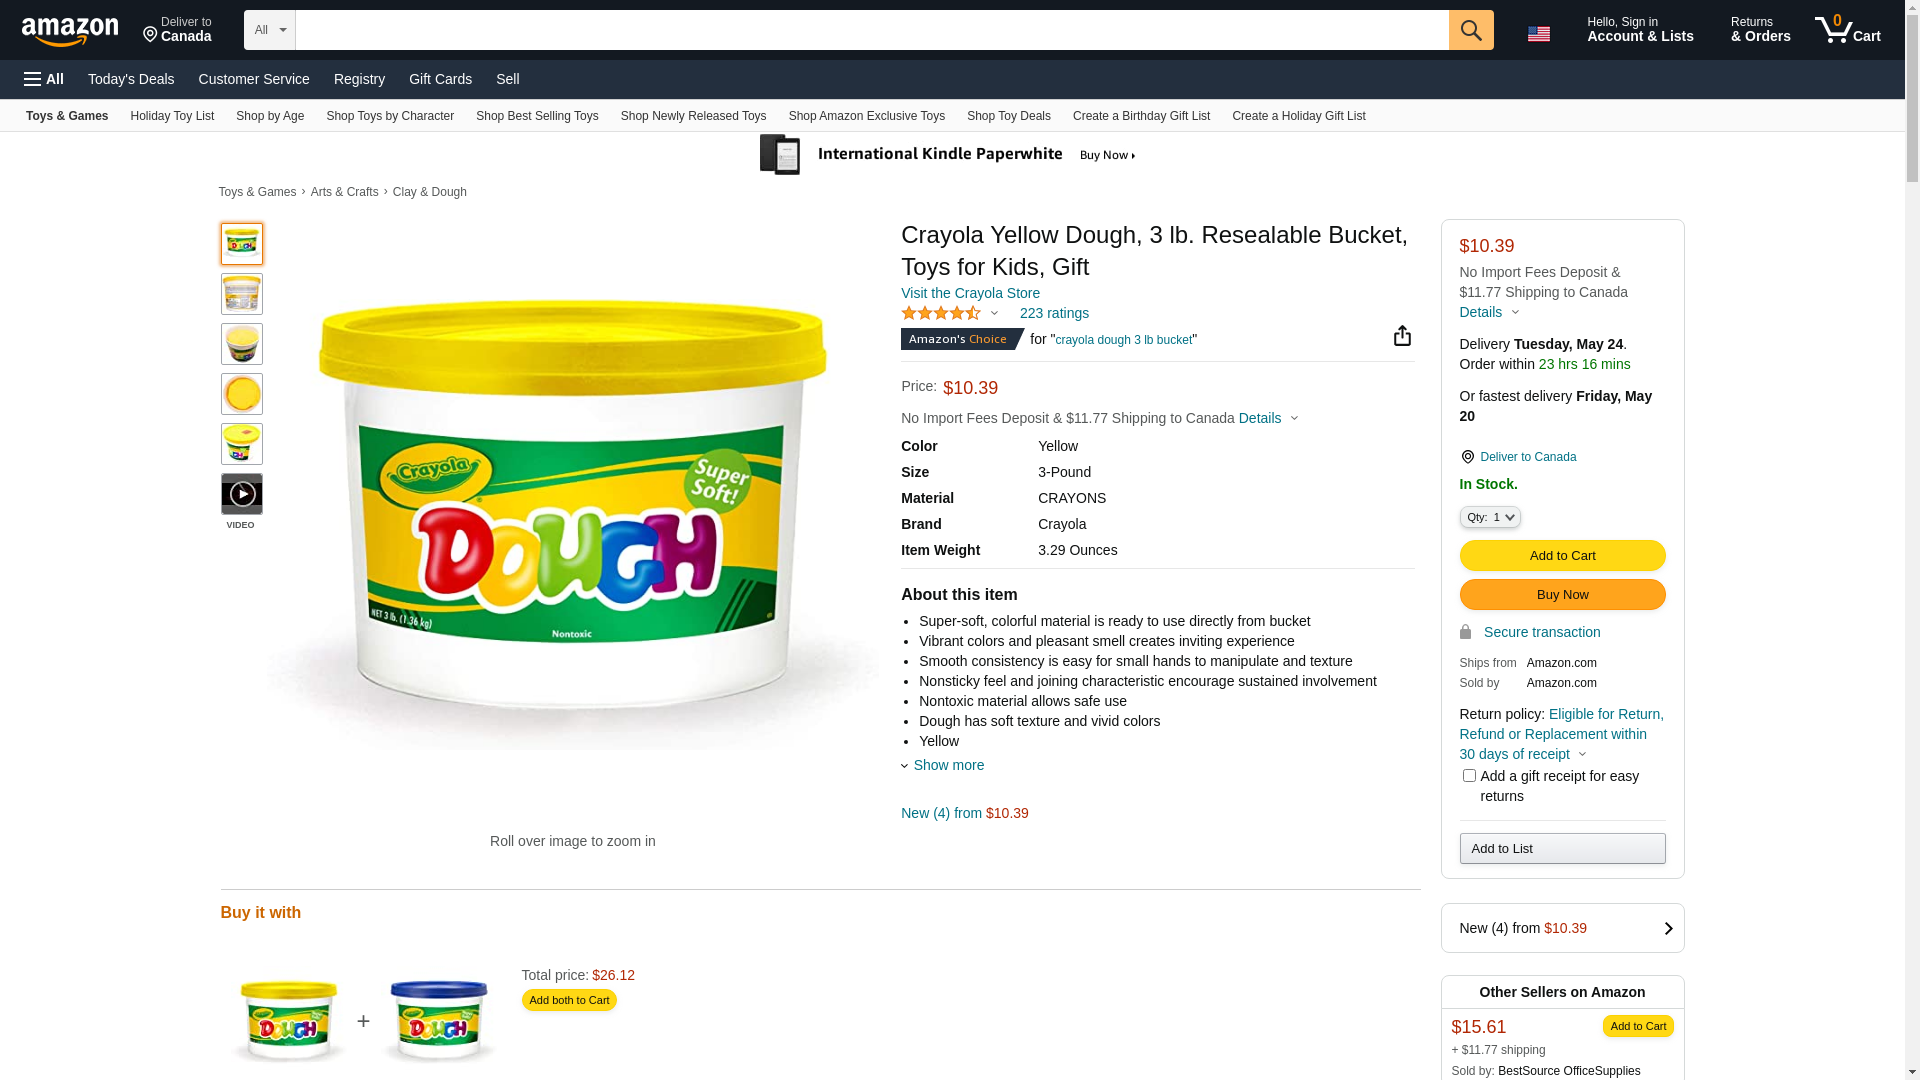Select the solid yellow dough swatch thumbnail
This screenshot has width=1920, height=1080.
241,394
